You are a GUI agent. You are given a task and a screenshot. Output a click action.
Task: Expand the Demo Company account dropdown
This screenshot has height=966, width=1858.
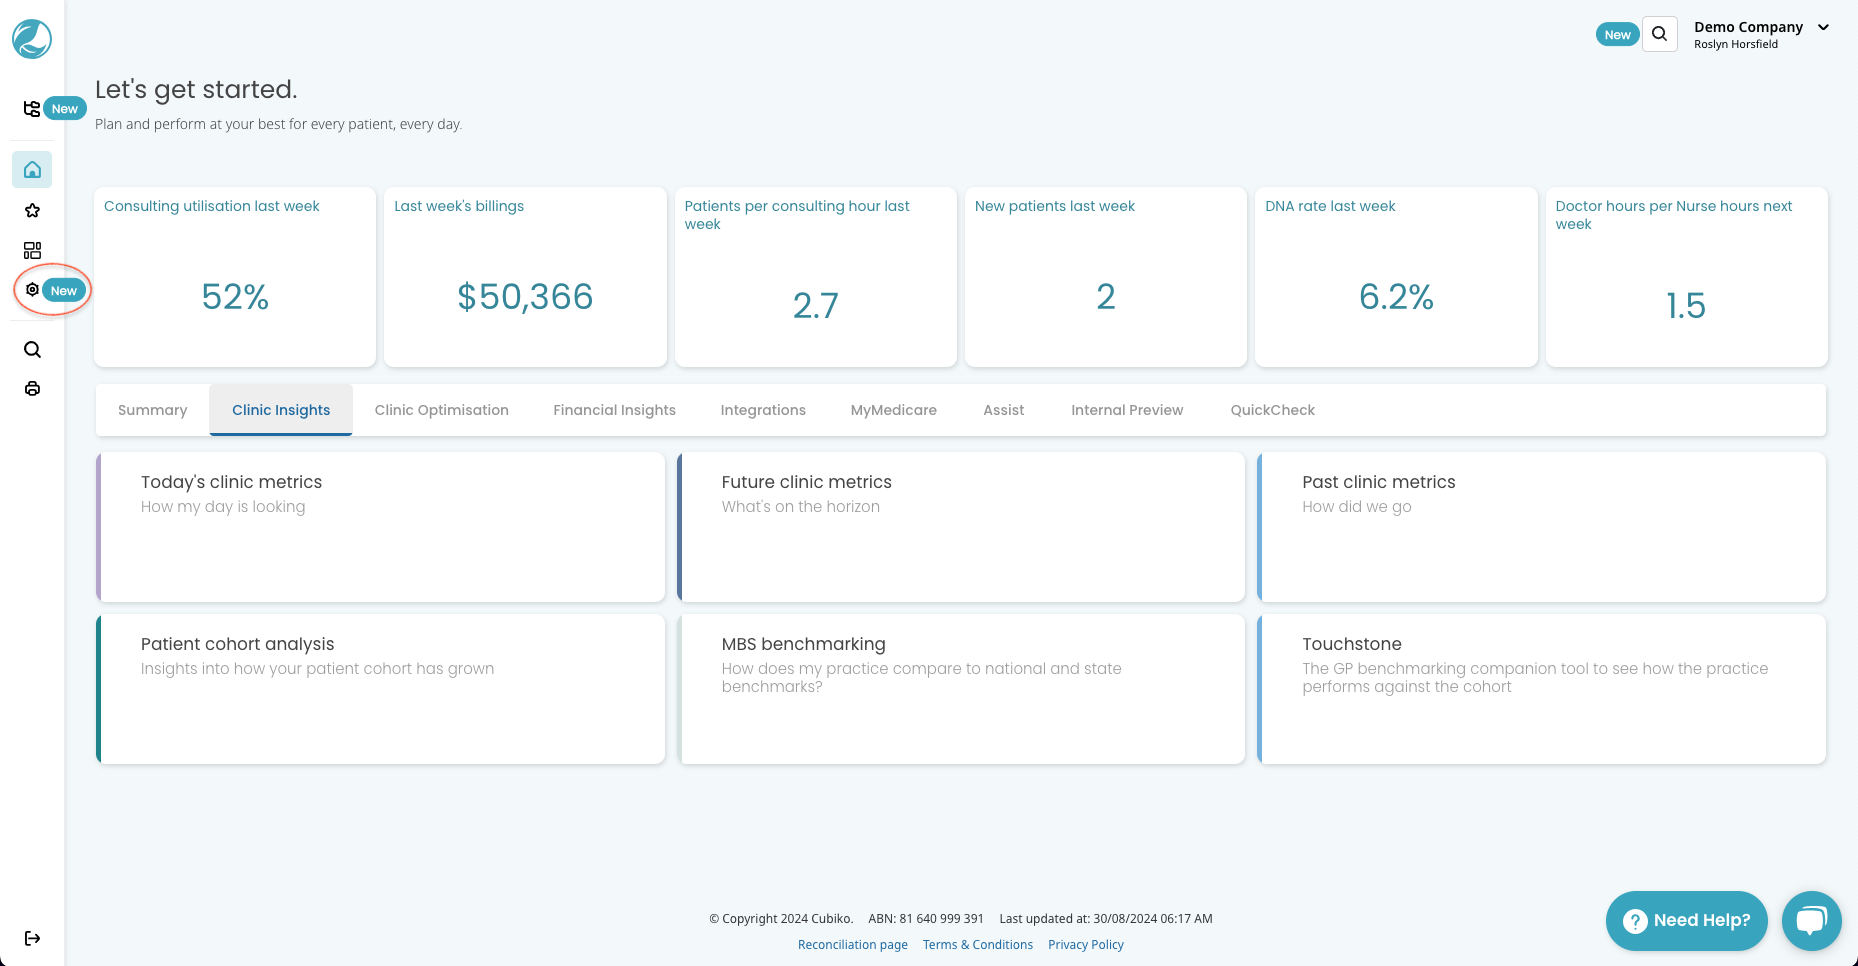tap(1823, 28)
